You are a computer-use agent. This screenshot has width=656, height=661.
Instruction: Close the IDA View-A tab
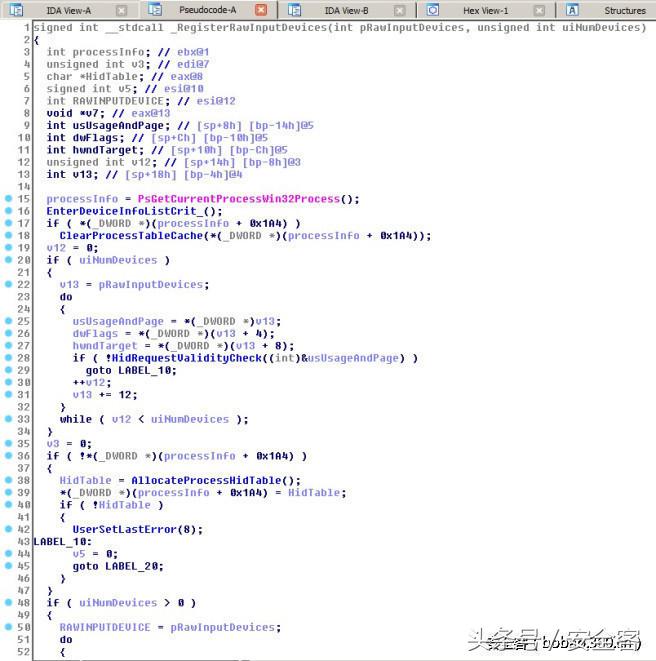pyautogui.click(x=121, y=11)
